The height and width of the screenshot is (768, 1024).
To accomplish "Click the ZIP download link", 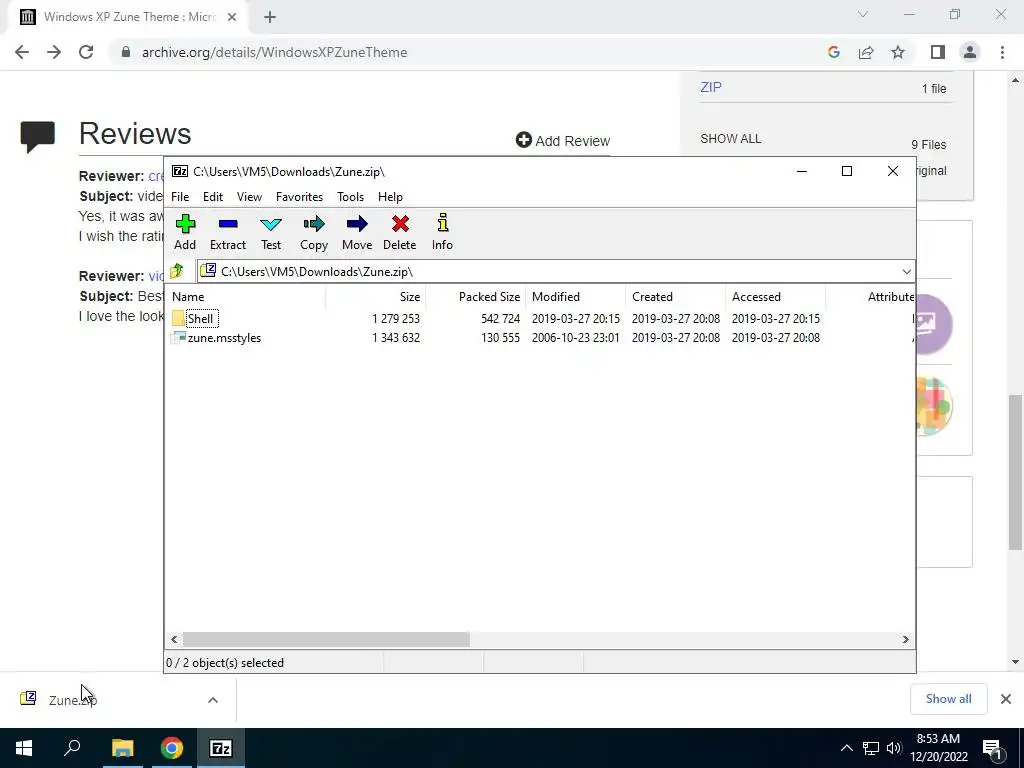I will (x=711, y=88).
